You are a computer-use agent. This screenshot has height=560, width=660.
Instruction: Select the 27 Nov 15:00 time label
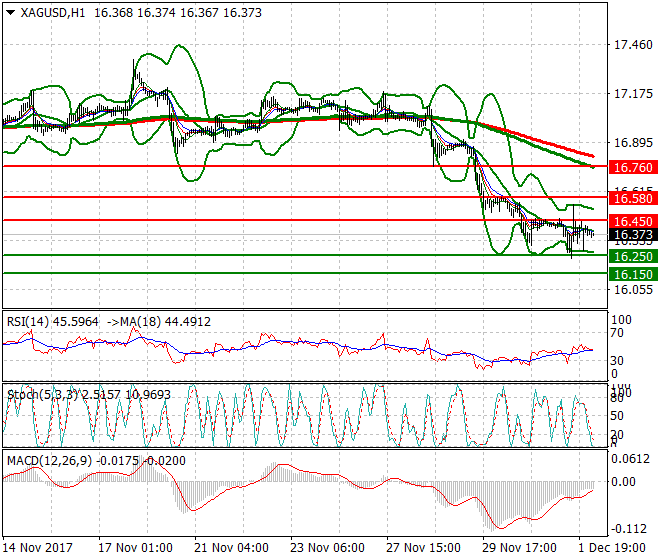(423, 548)
